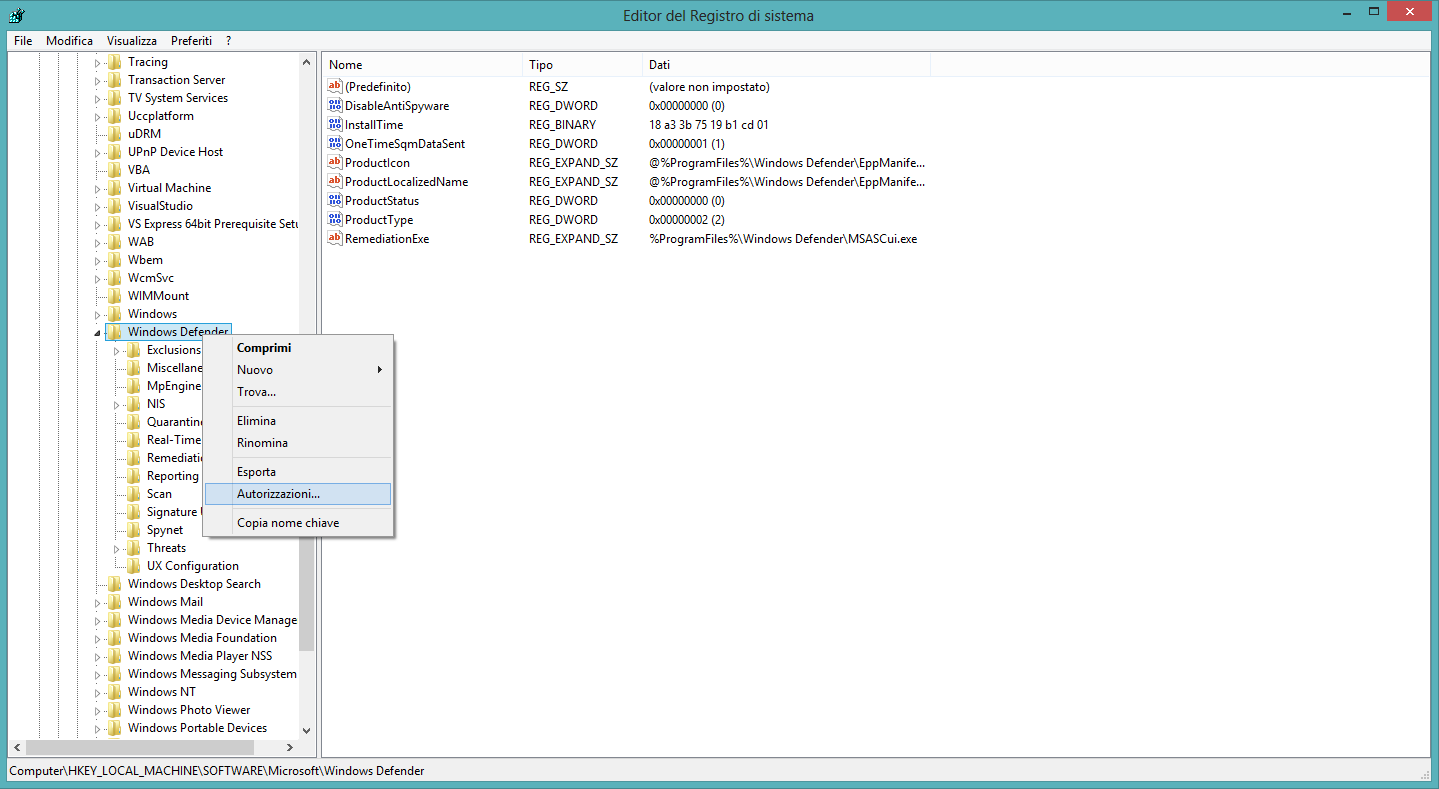Expand the Windows Portable Devices key
This screenshot has width=1439, height=789.
click(98, 729)
